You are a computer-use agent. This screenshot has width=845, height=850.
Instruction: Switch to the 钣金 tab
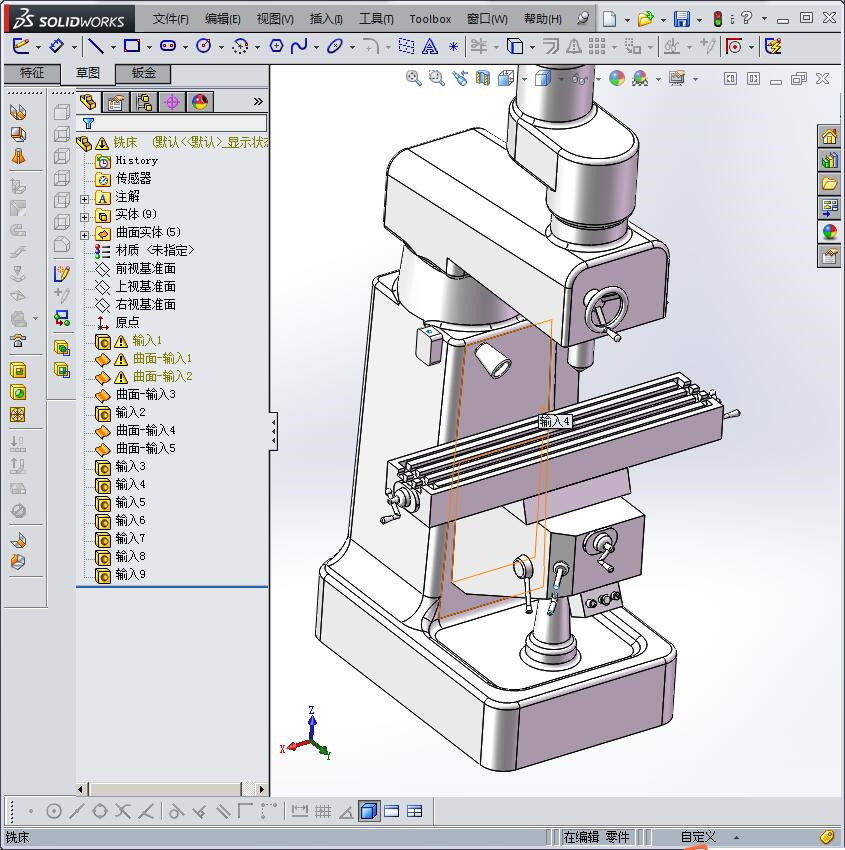click(144, 73)
